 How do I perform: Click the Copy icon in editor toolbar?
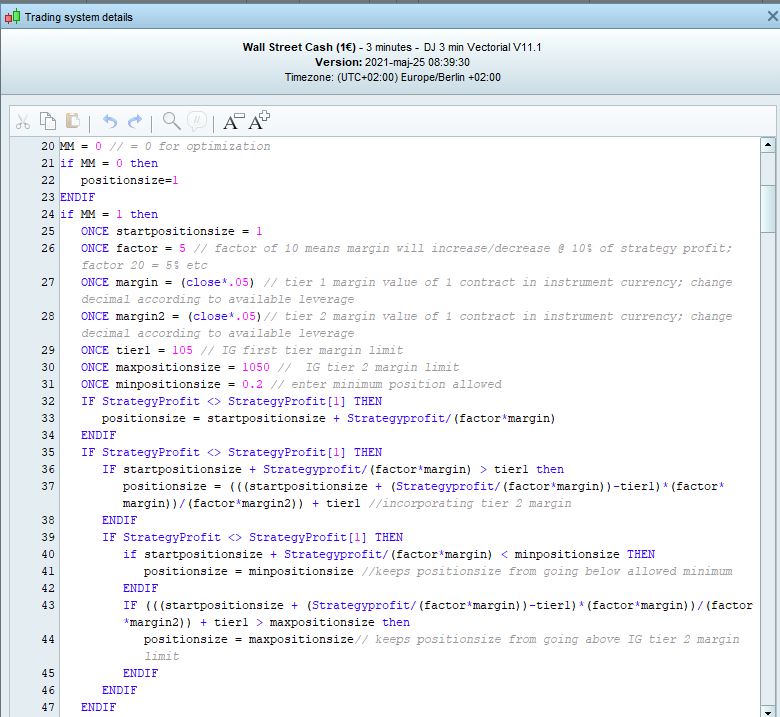coord(47,121)
